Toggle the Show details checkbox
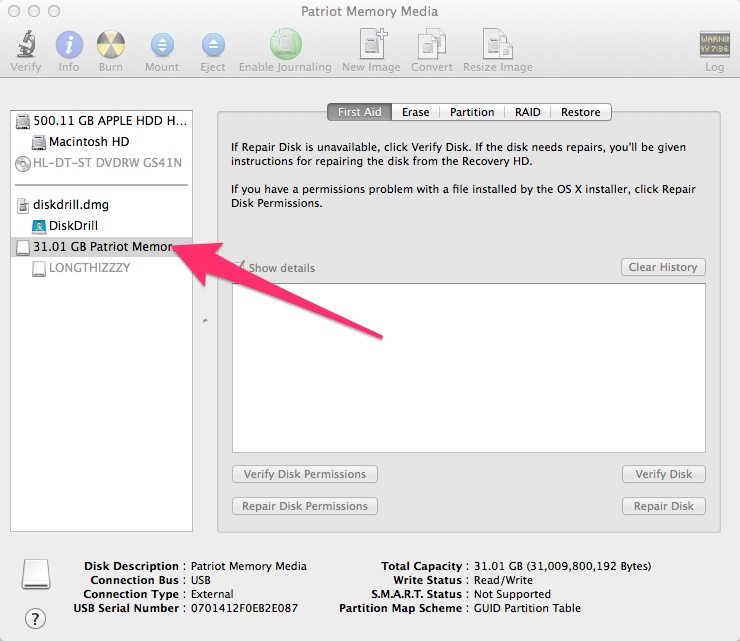Viewport: 740px width, 641px height. [239, 267]
